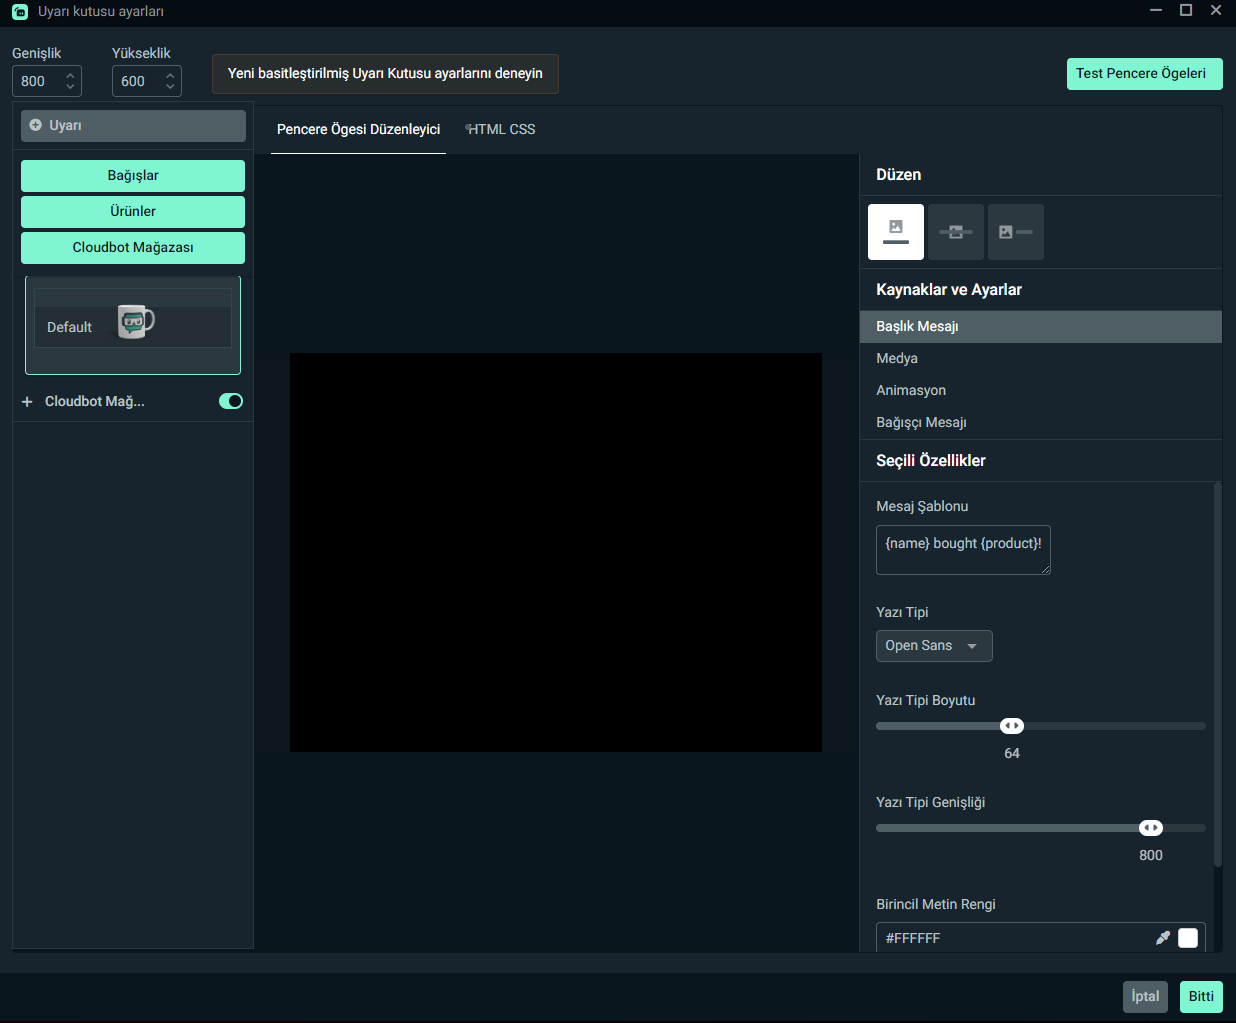The width and height of the screenshot is (1236, 1023).
Task: Open the Medya settings section
Action: point(1041,358)
